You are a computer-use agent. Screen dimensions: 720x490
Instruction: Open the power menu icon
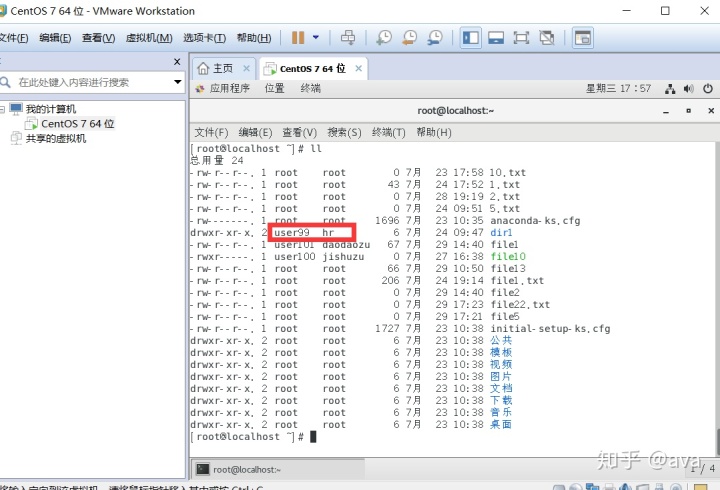(x=708, y=89)
